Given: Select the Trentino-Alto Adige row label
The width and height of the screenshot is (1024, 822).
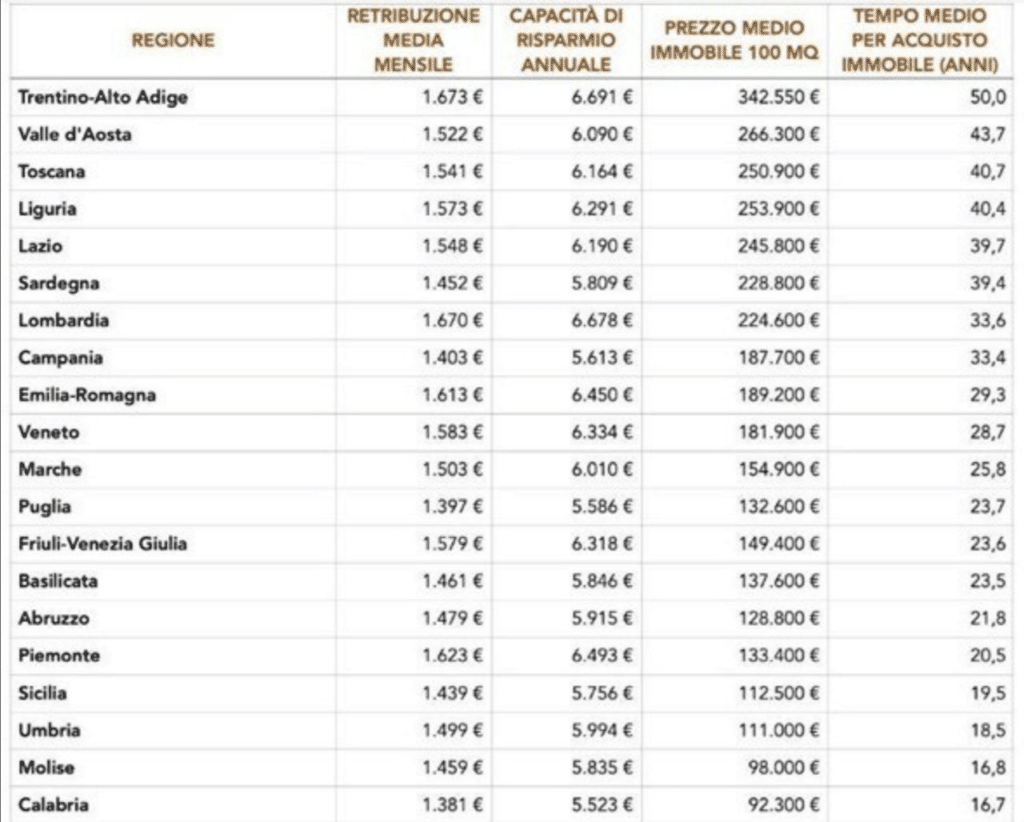Looking at the screenshot, I should (103, 97).
